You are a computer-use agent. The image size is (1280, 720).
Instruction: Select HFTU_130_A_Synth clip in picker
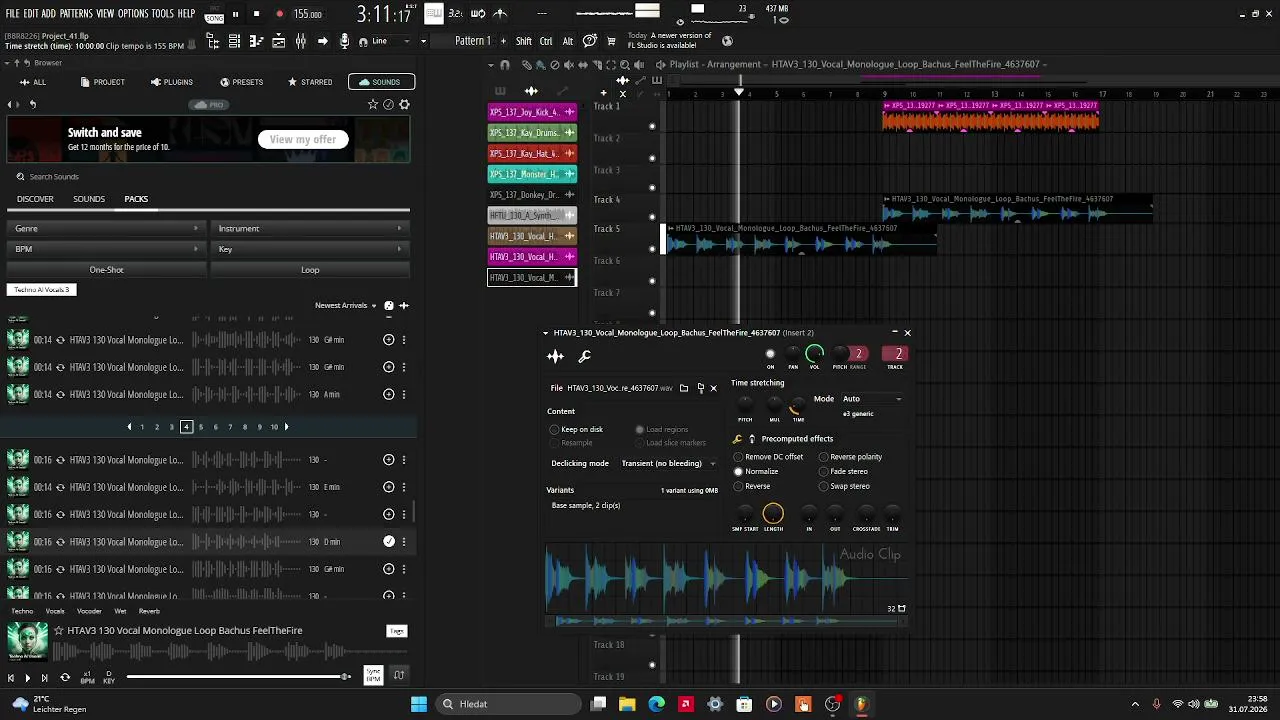532,215
